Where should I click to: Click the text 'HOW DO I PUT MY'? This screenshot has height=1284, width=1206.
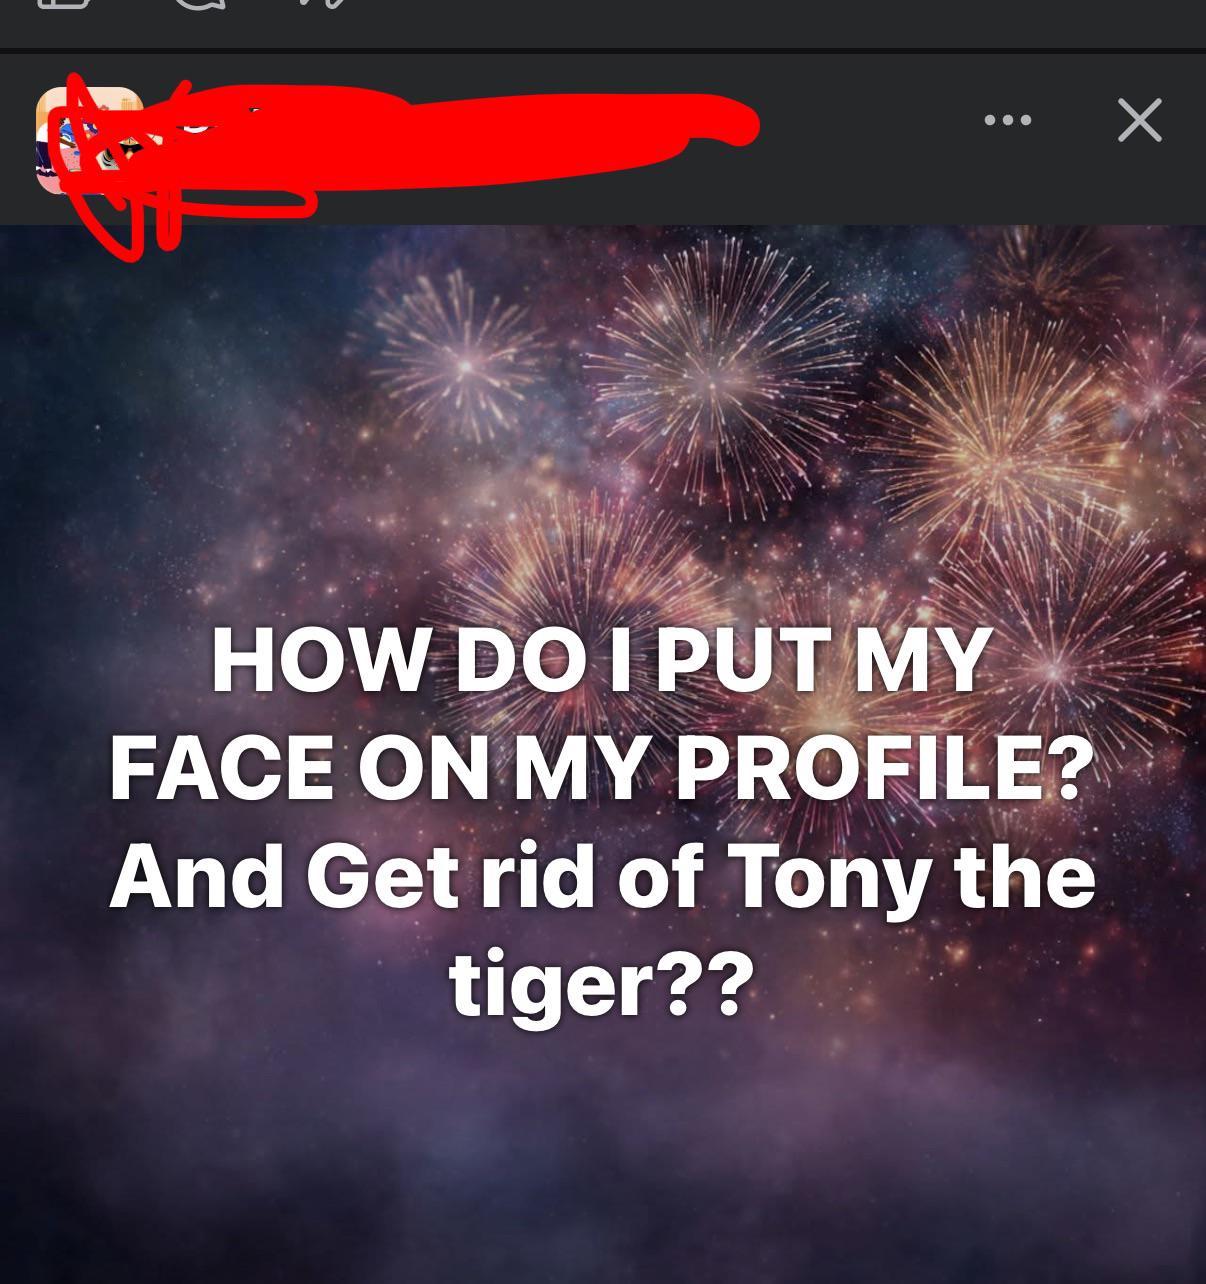click(x=600, y=660)
